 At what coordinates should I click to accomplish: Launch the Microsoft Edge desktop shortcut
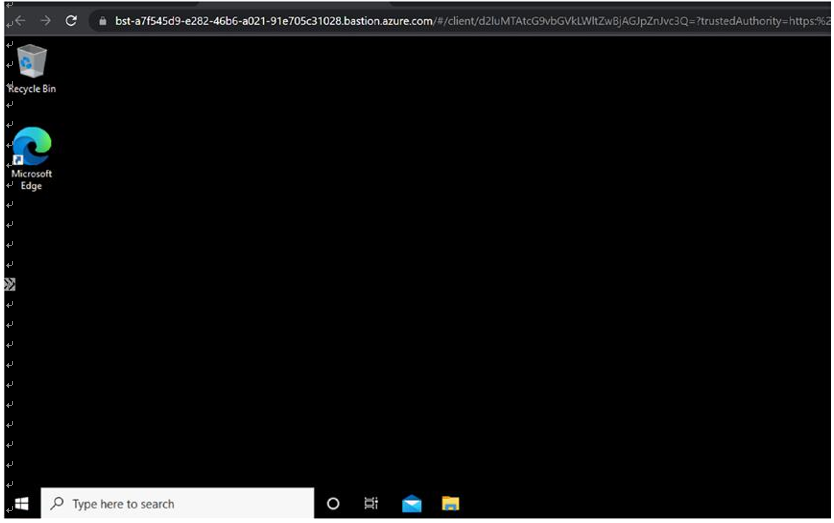point(31,158)
